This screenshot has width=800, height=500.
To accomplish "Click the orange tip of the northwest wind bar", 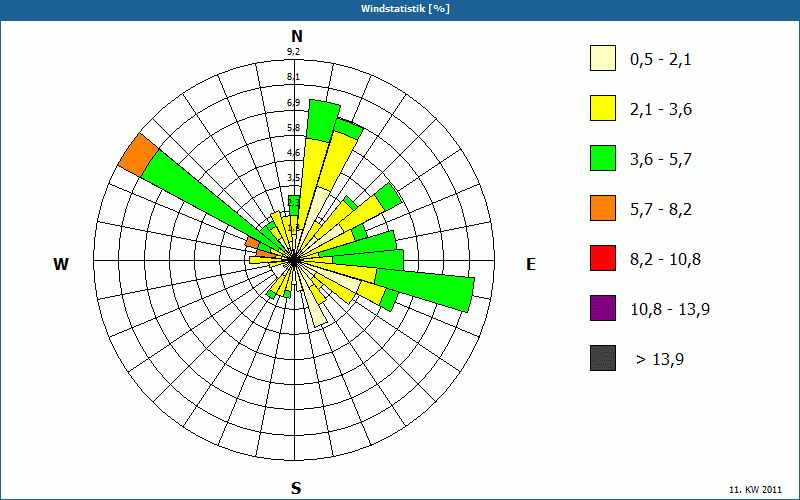I will click(x=138, y=155).
